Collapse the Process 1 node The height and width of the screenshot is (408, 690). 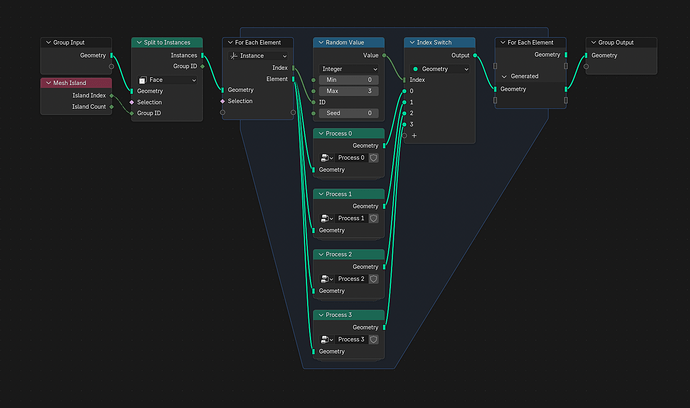click(x=321, y=194)
